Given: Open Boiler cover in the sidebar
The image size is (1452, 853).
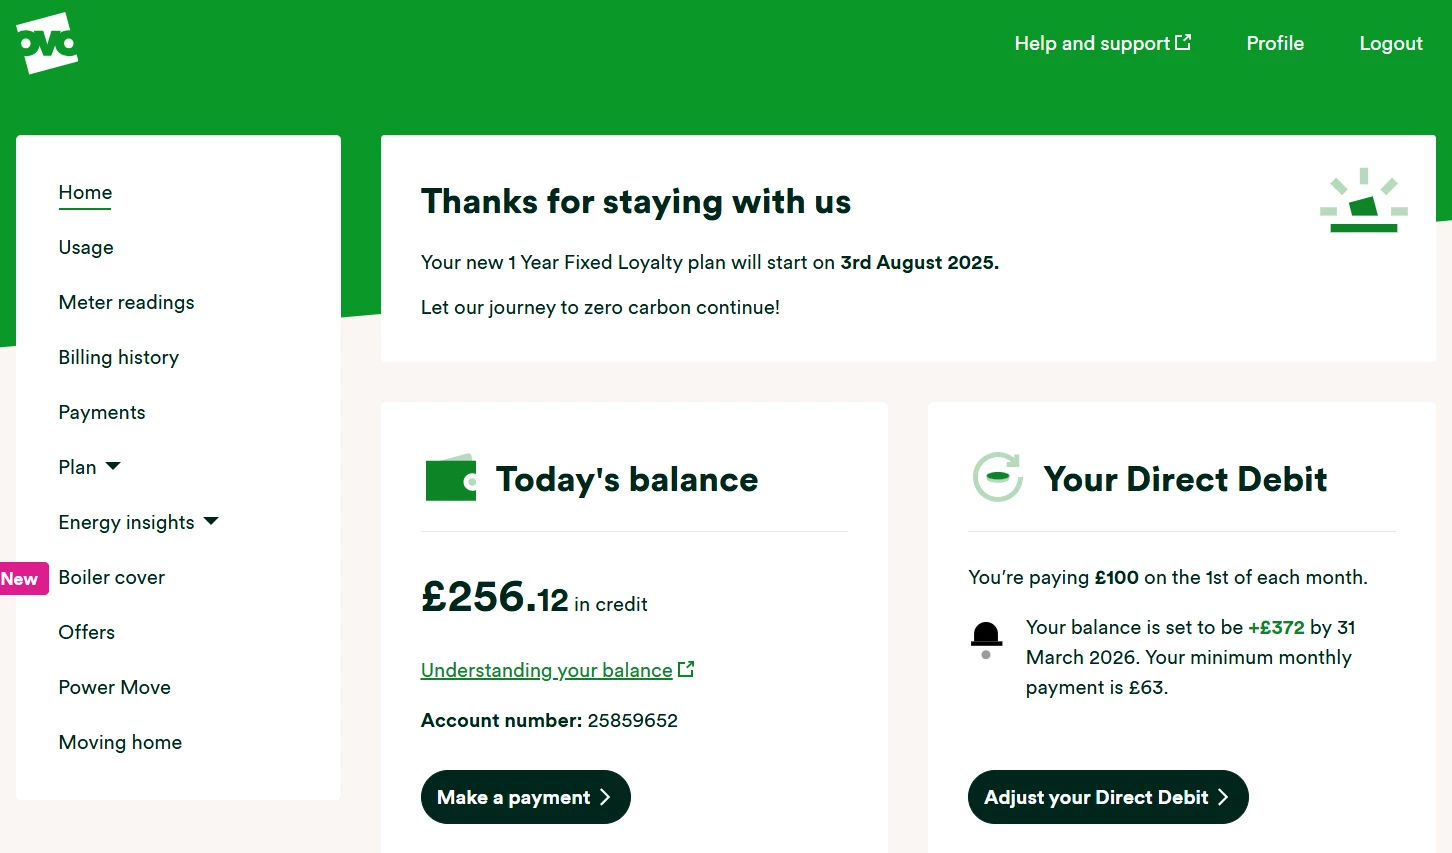Looking at the screenshot, I should click(x=112, y=577).
